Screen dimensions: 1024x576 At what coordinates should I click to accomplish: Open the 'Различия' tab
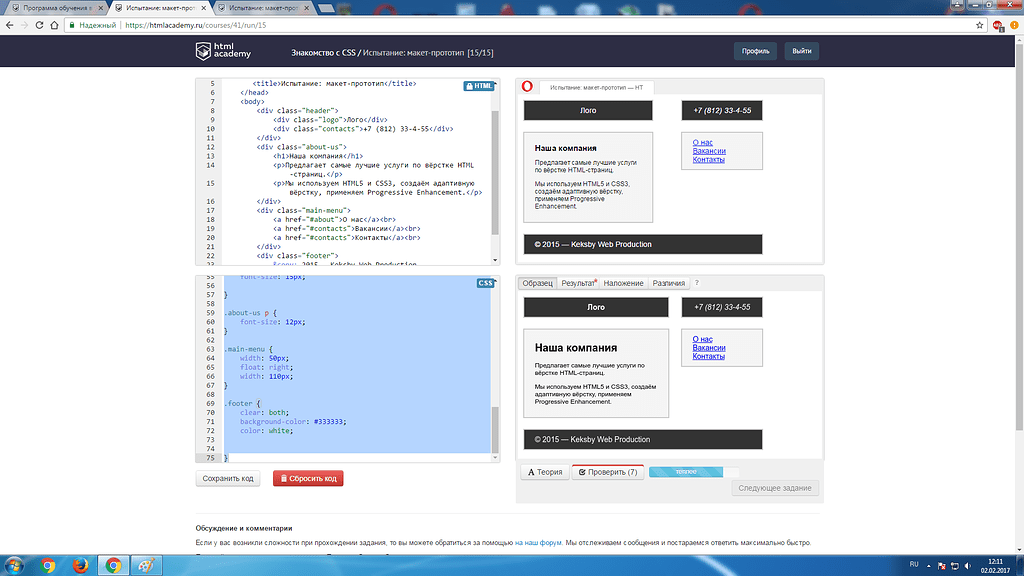tap(668, 283)
